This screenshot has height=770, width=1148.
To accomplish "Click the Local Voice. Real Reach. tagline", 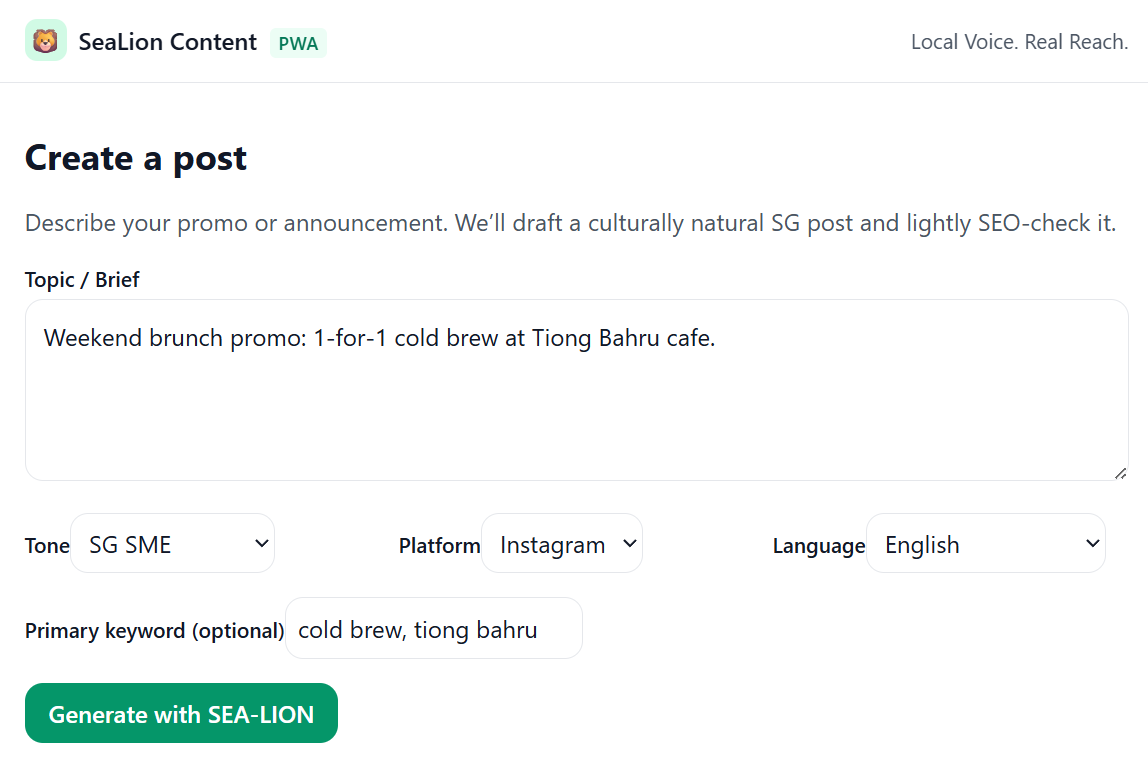I will (x=1019, y=42).
